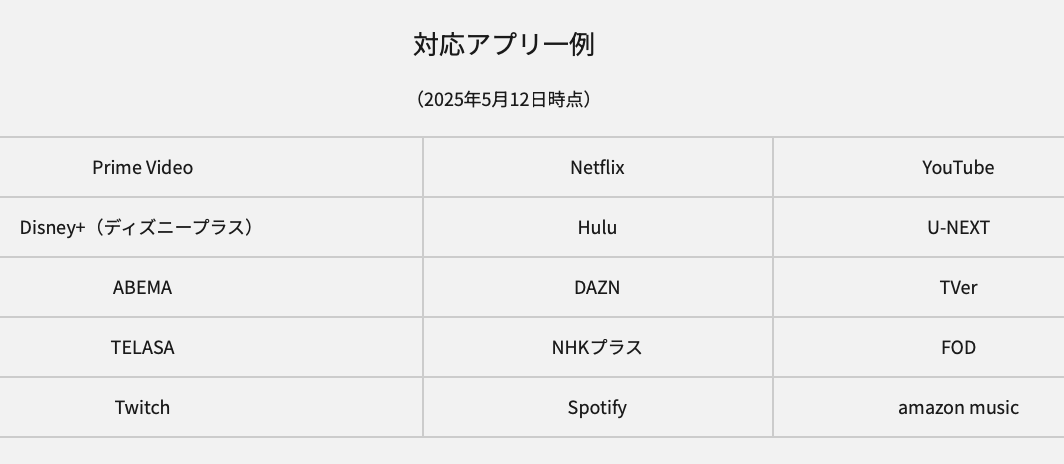Viewport: 1064px width, 464px height.
Task: Click the ABEMA app name
Action: click(x=142, y=288)
